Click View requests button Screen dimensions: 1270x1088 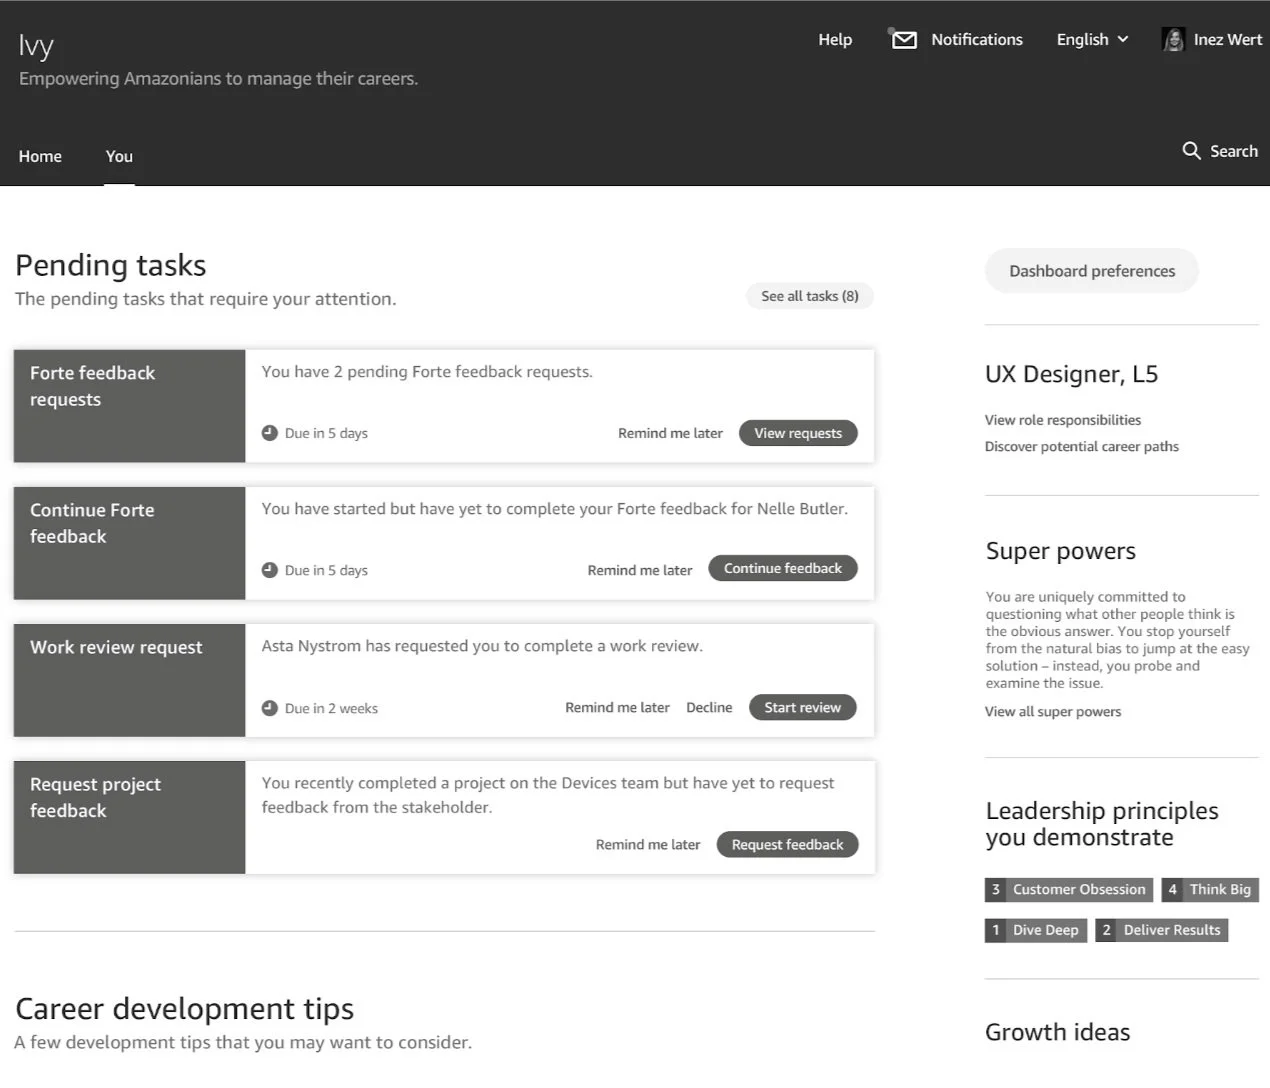click(x=798, y=433)
